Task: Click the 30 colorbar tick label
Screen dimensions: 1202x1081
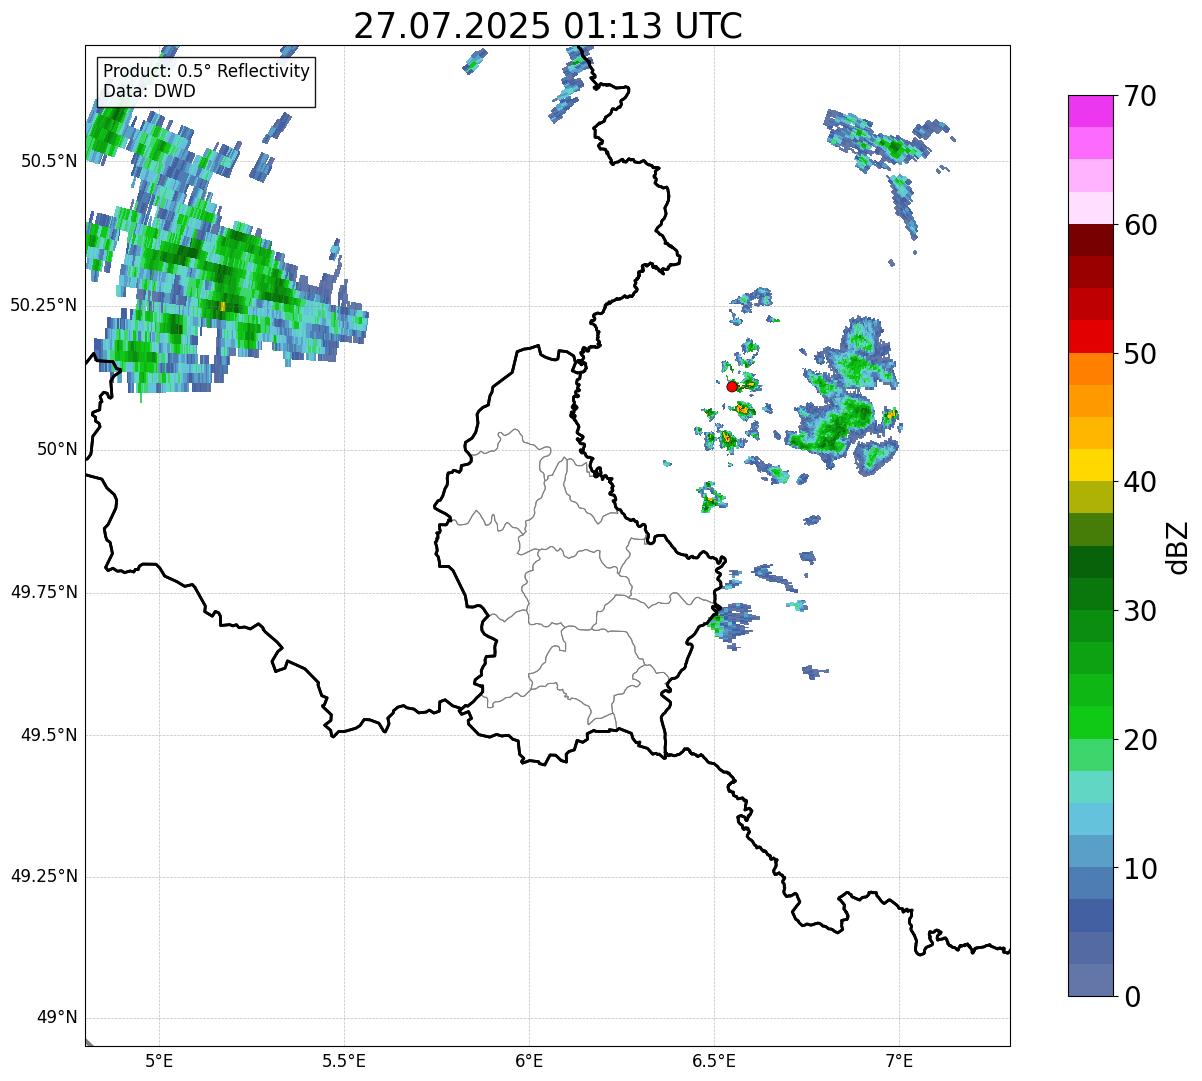Action: pos(1140,611)
